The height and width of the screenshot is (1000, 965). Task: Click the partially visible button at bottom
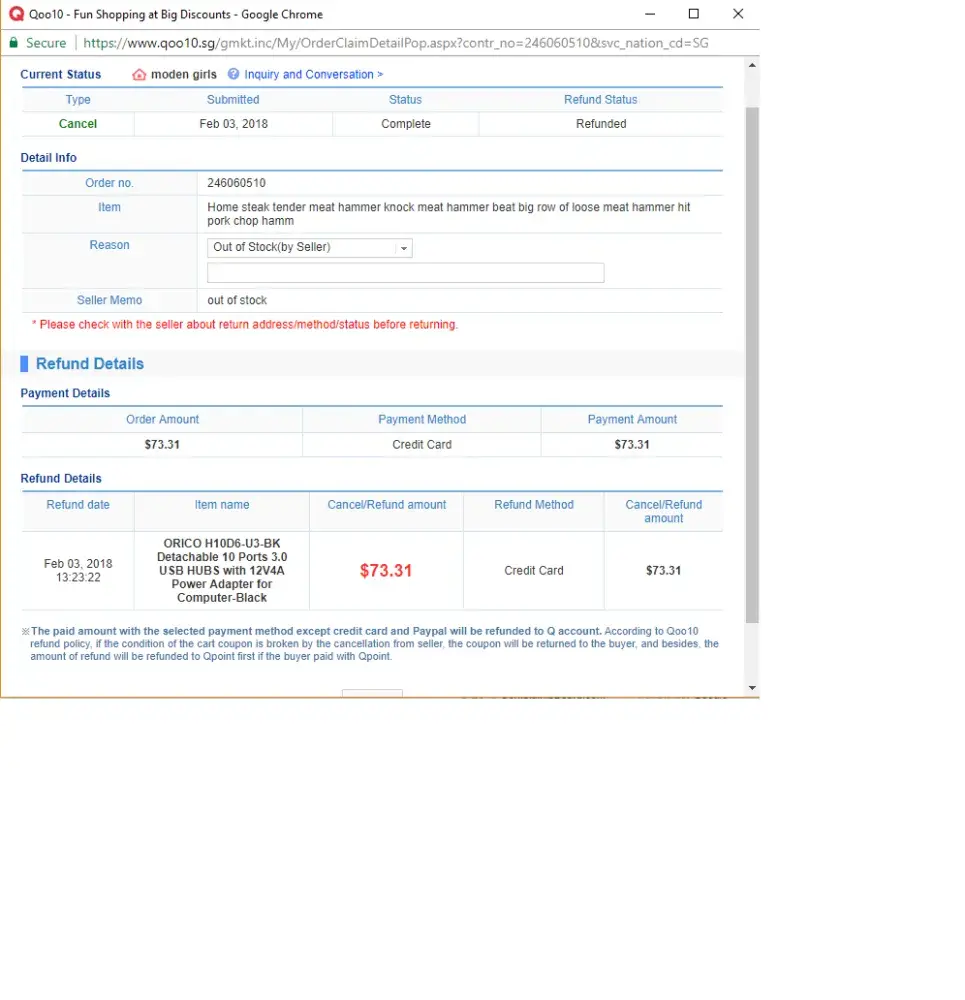pyautogui.click(x=372, y=693)
